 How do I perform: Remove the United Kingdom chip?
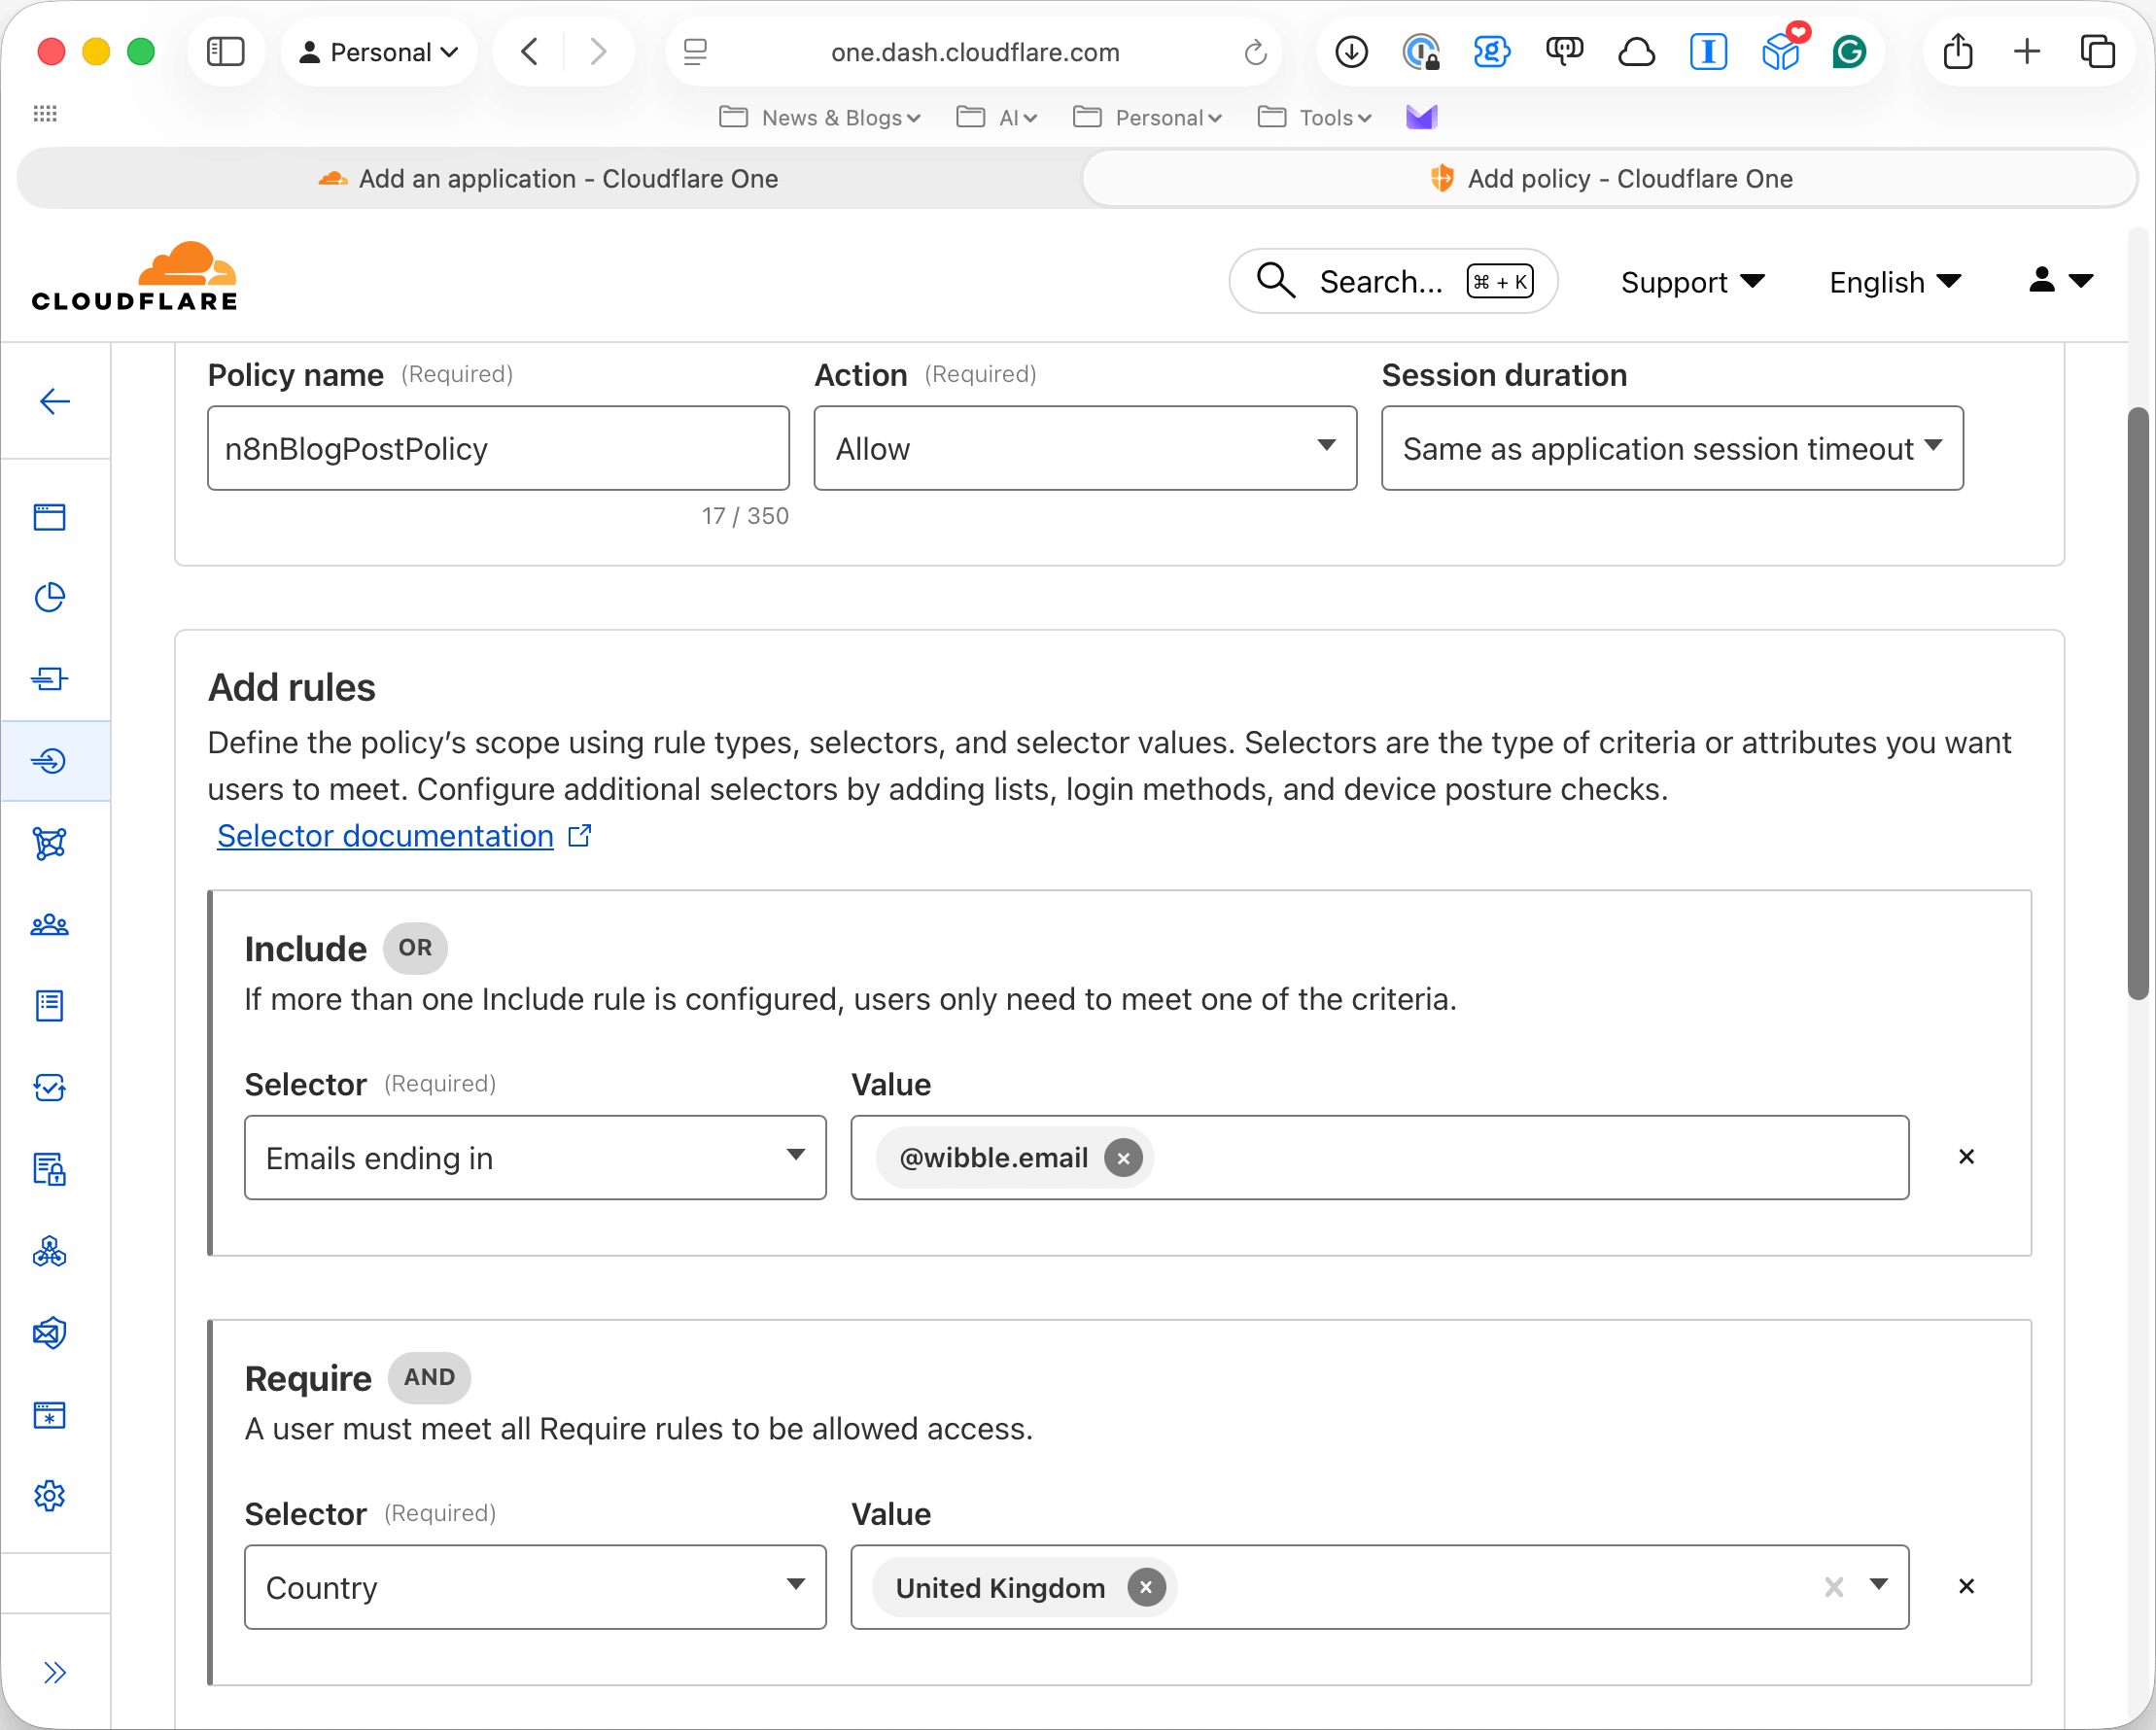point(1146,1587)
